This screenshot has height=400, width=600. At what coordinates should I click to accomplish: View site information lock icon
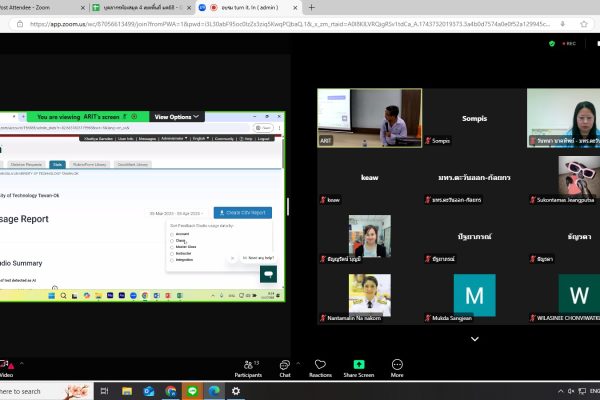click(x=20, y=24)
